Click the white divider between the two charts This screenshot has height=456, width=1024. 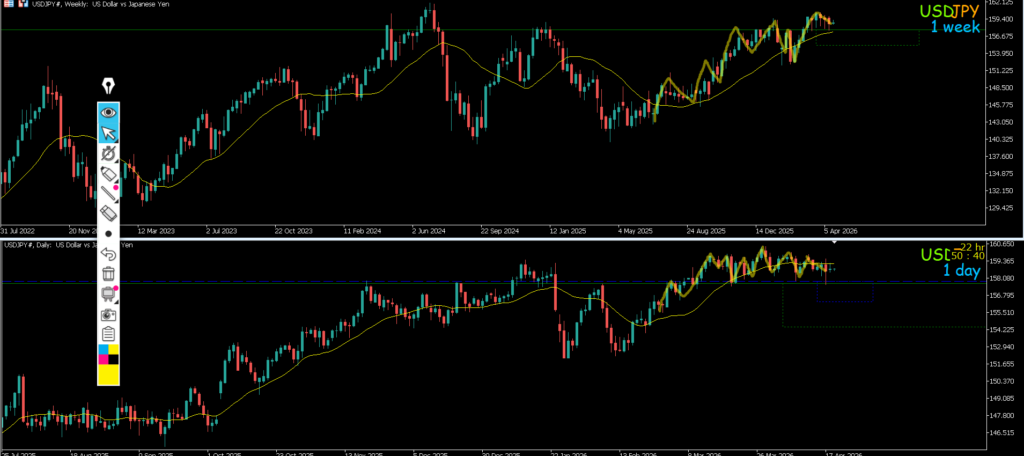(x=500, y=238)
